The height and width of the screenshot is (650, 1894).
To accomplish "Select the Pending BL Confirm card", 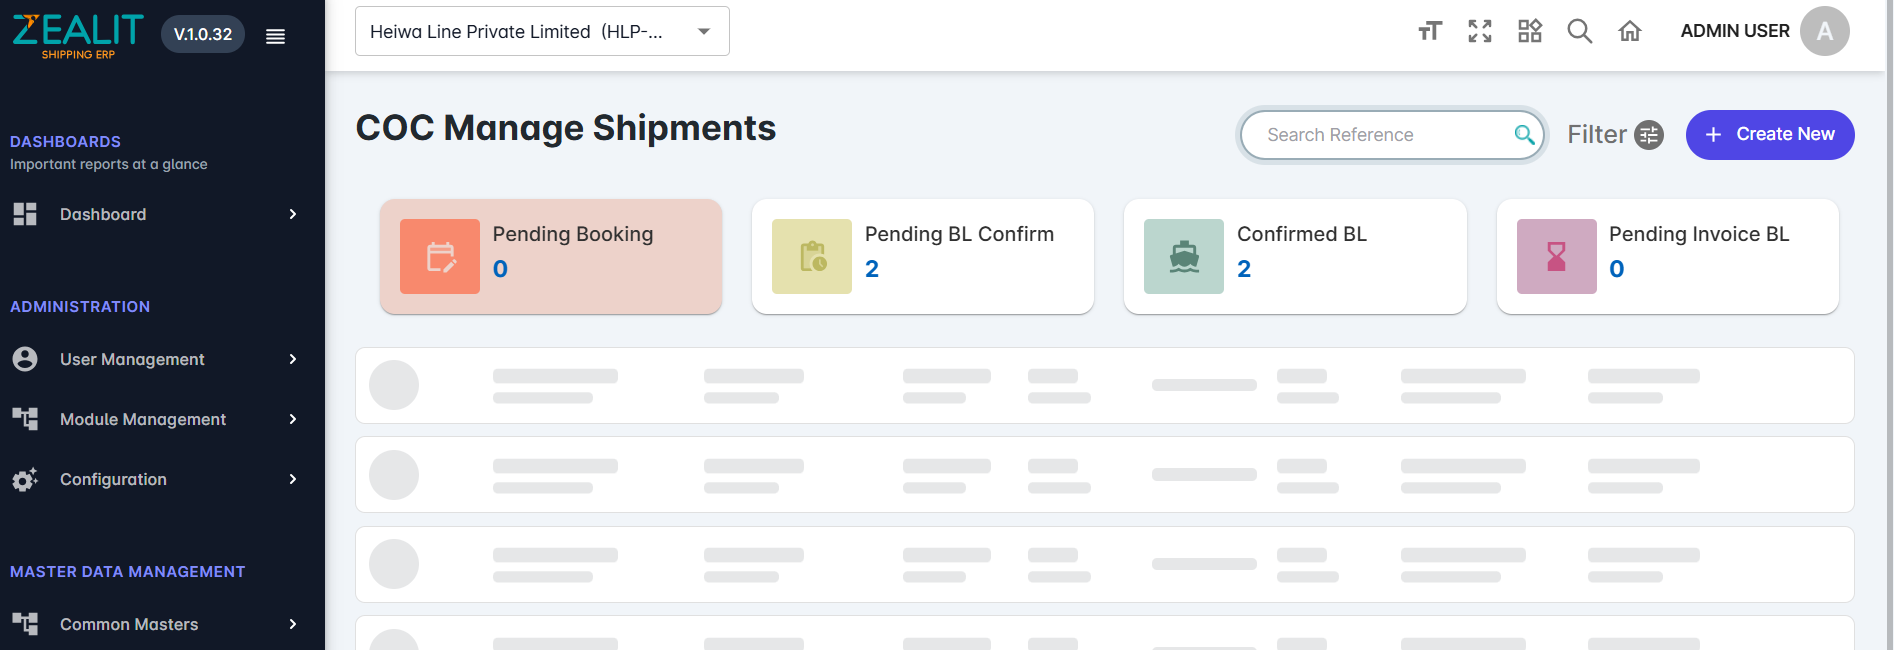I will [x=923, y=256].
